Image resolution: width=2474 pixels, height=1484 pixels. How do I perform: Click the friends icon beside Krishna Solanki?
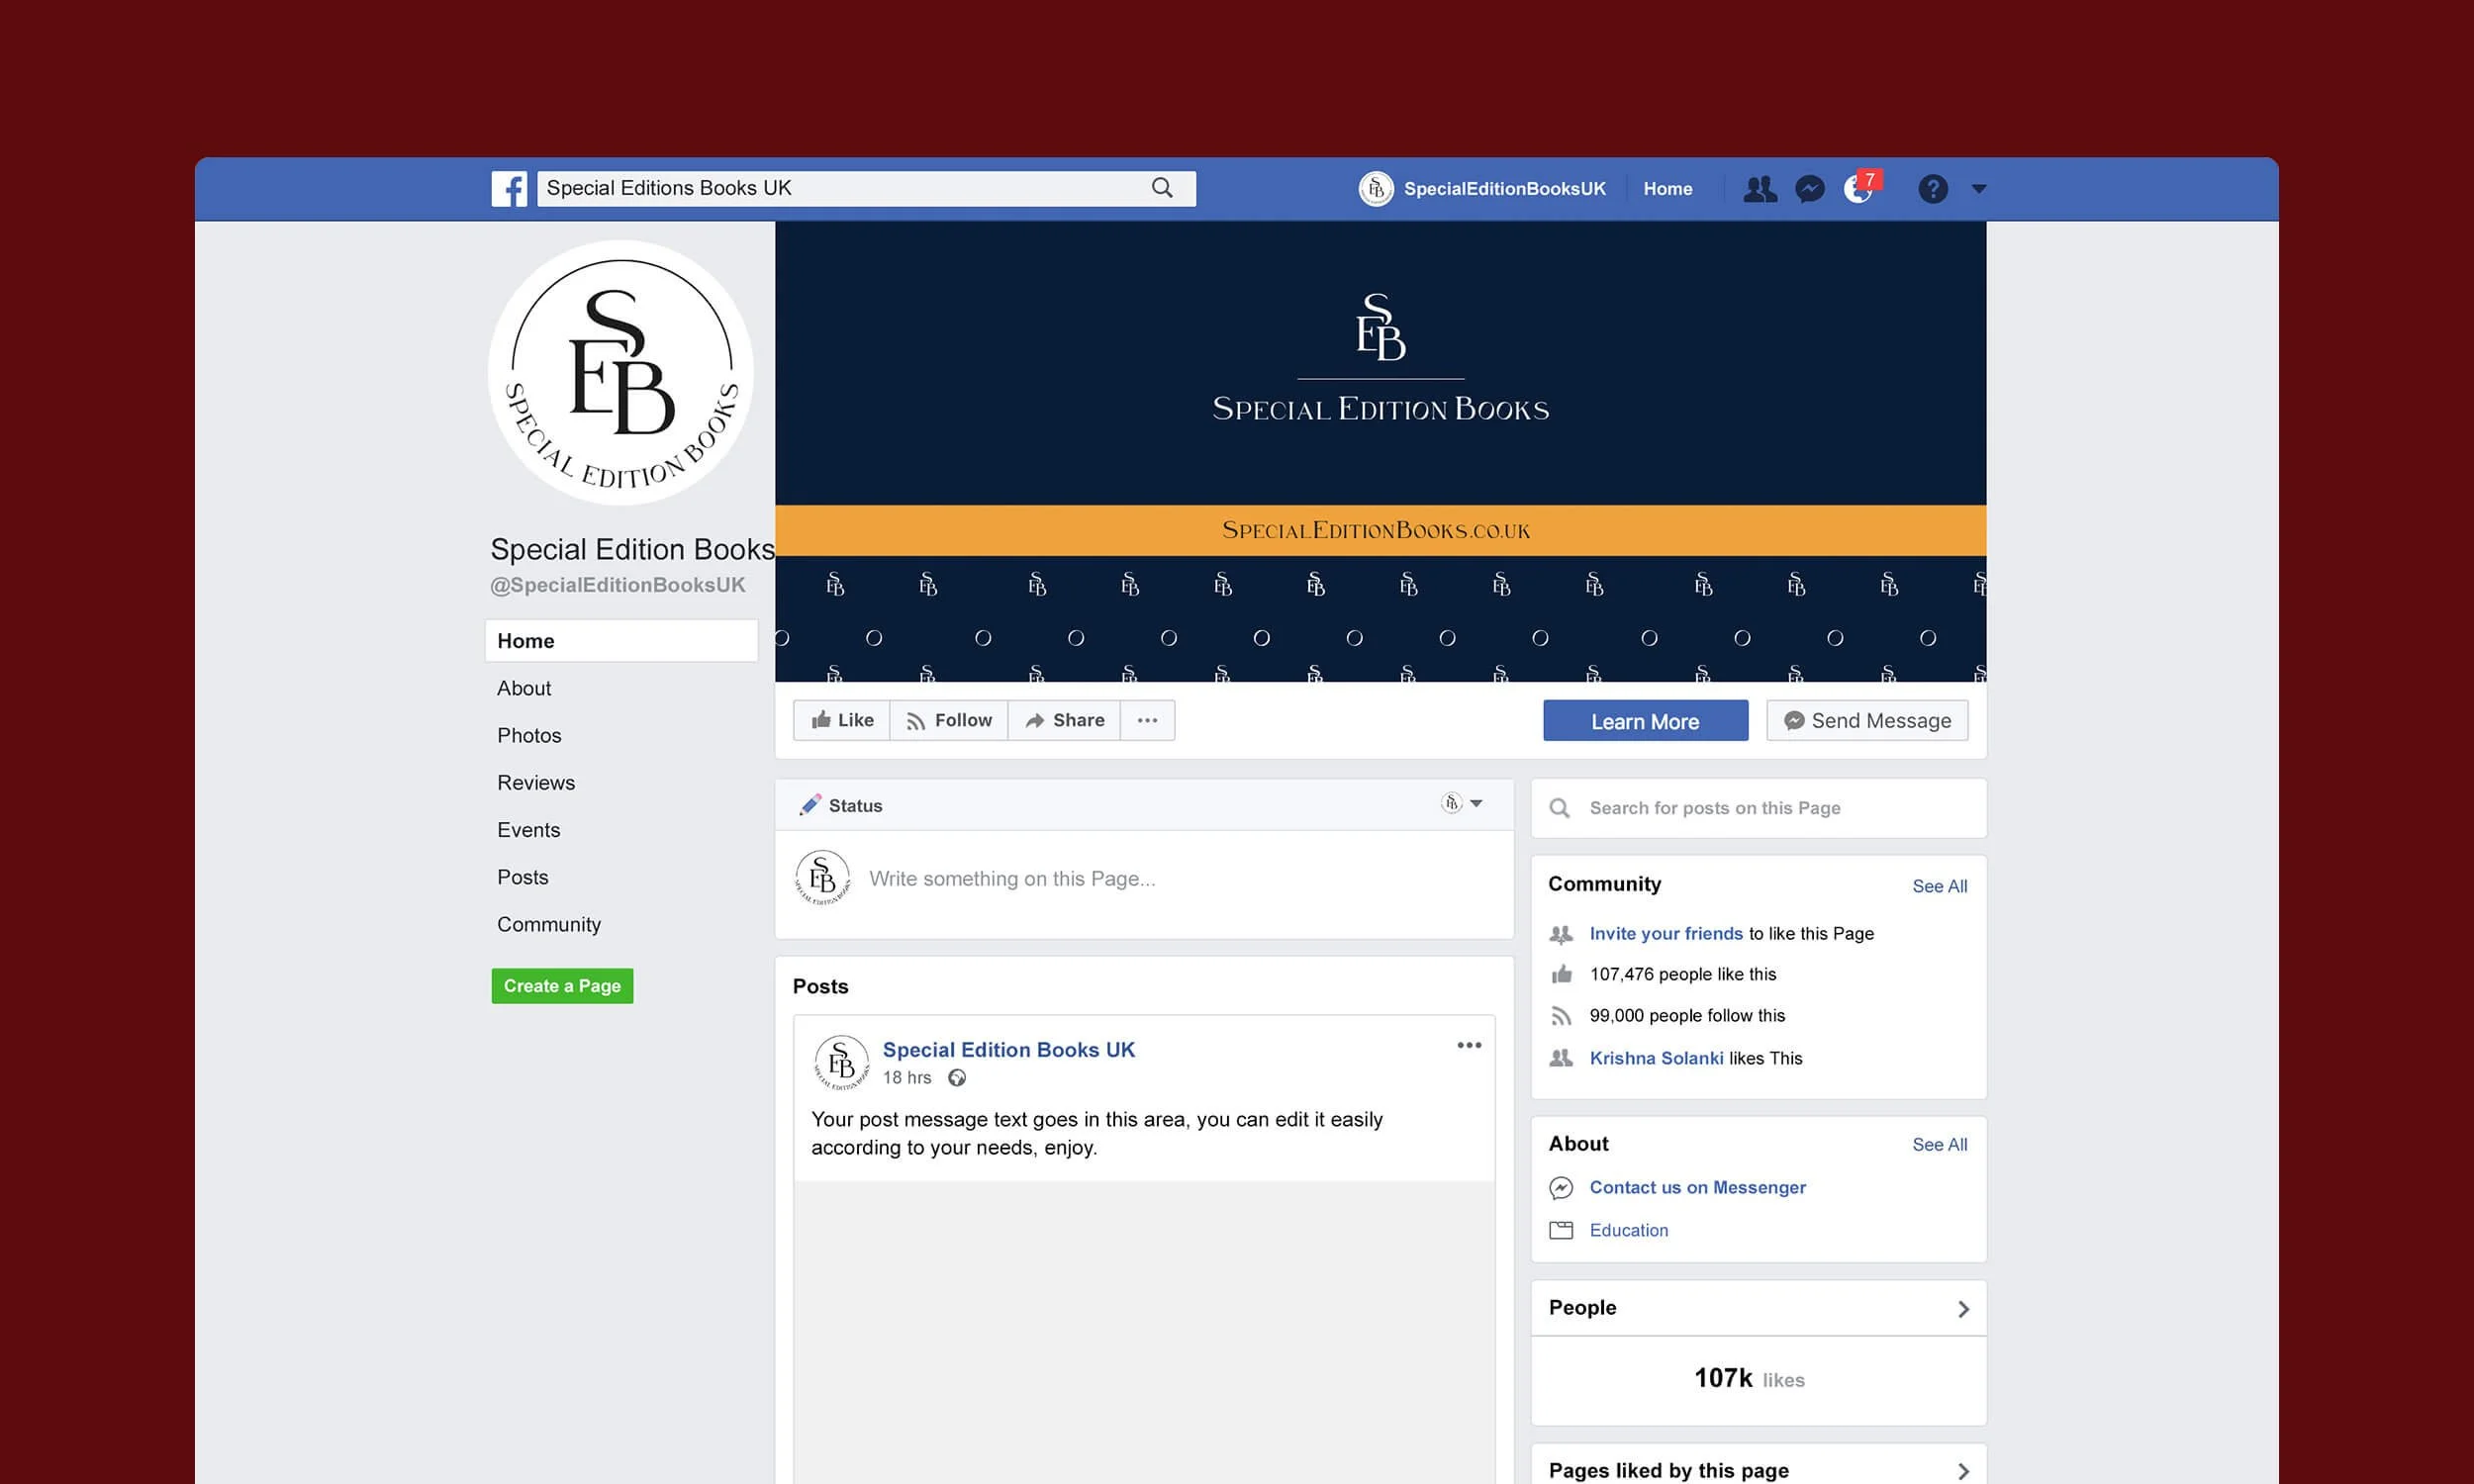pos(1561,1058)
